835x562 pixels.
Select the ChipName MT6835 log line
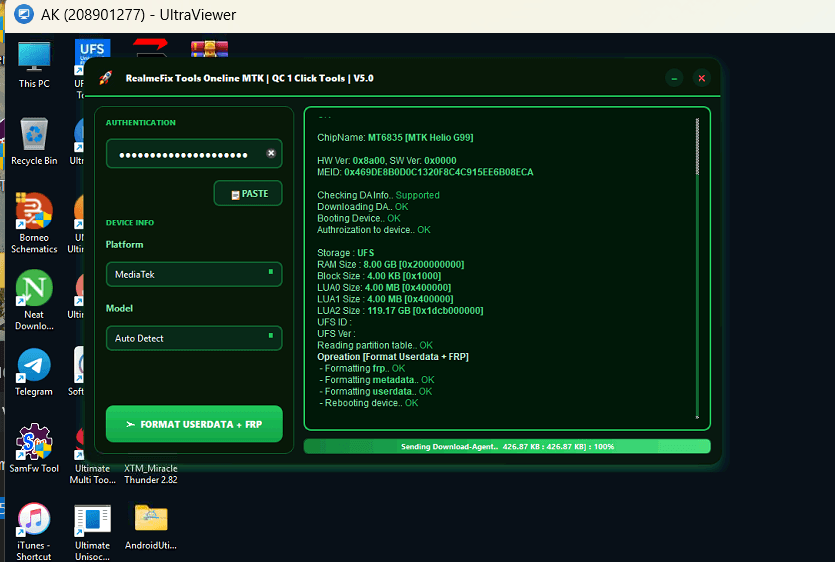pos(395,137)
